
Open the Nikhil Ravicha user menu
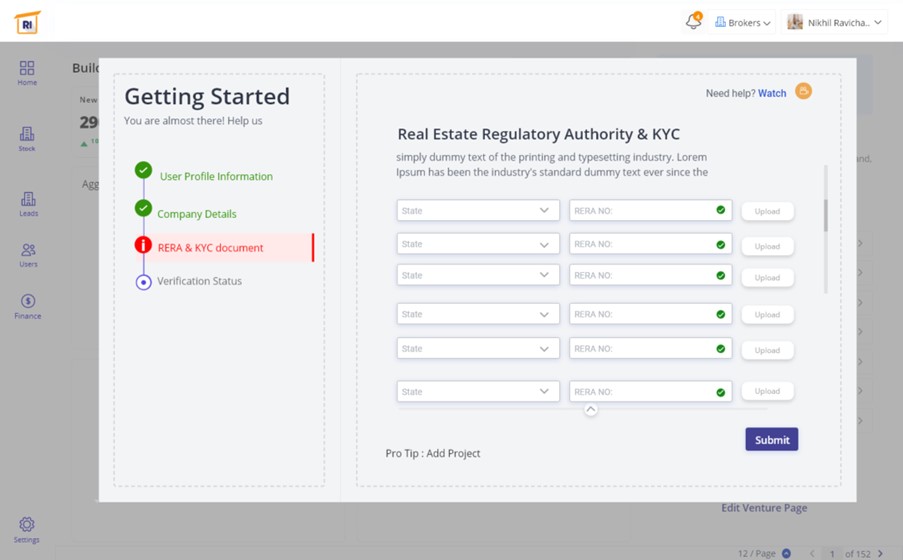click(834, 22)
